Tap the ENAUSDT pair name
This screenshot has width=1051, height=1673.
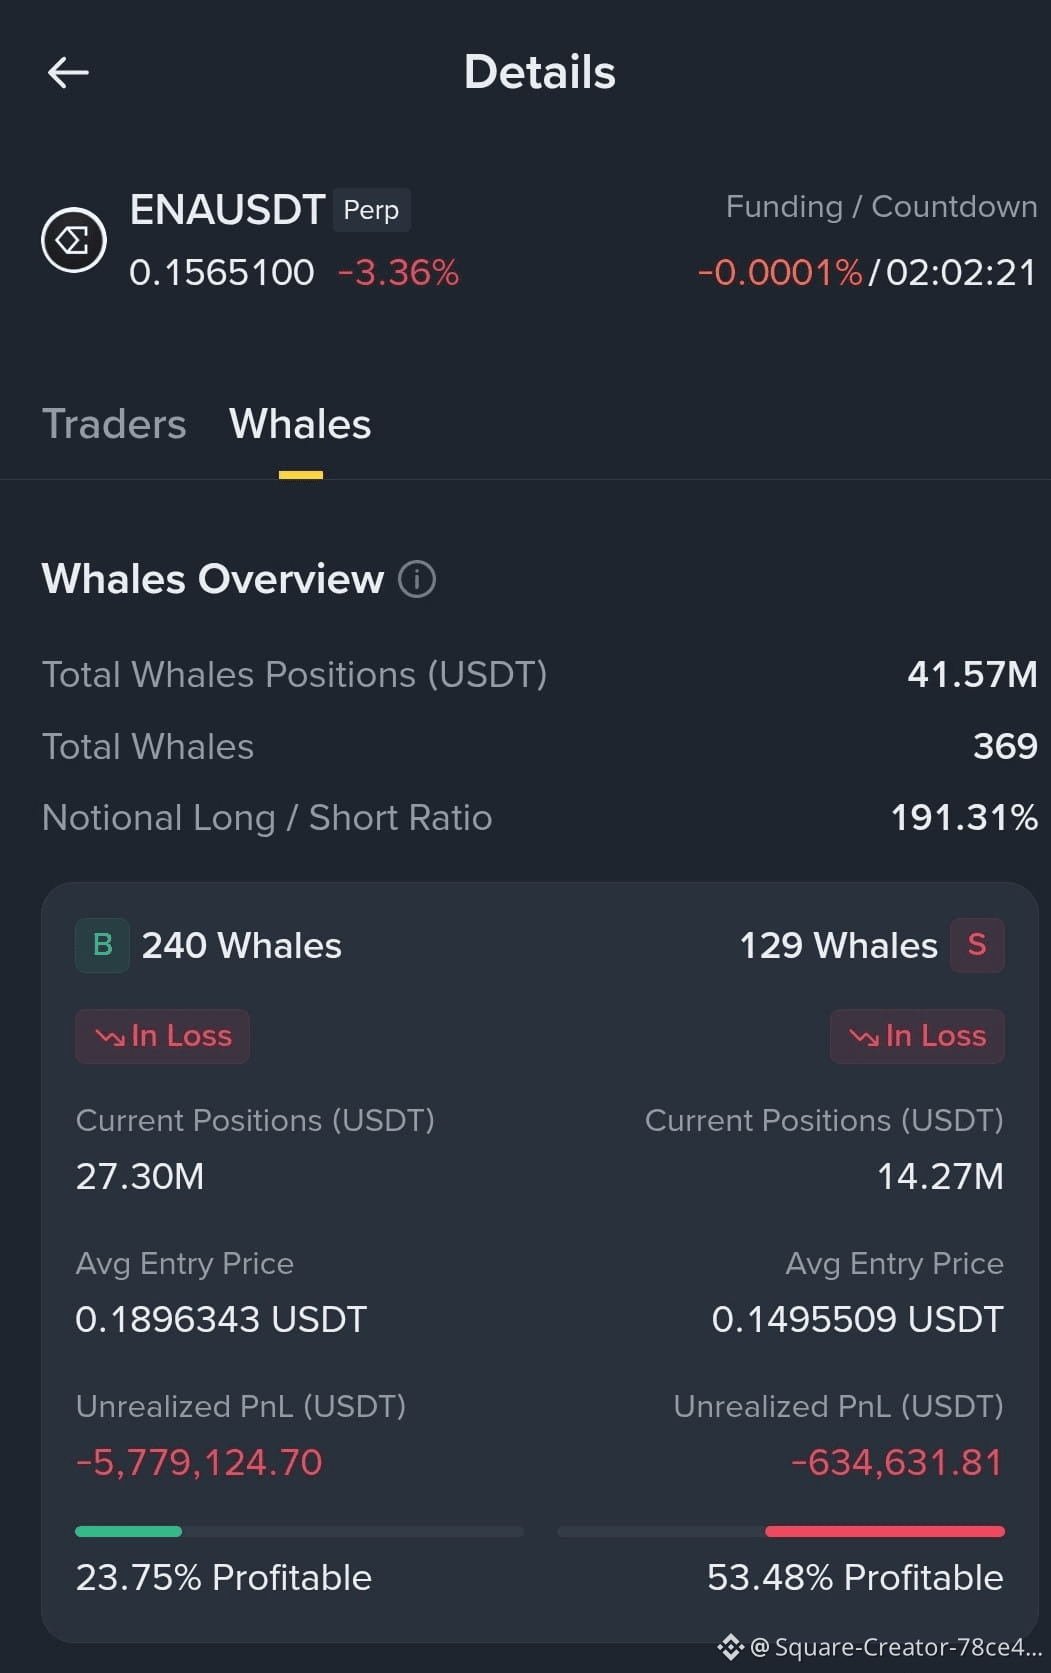(227, 210)
